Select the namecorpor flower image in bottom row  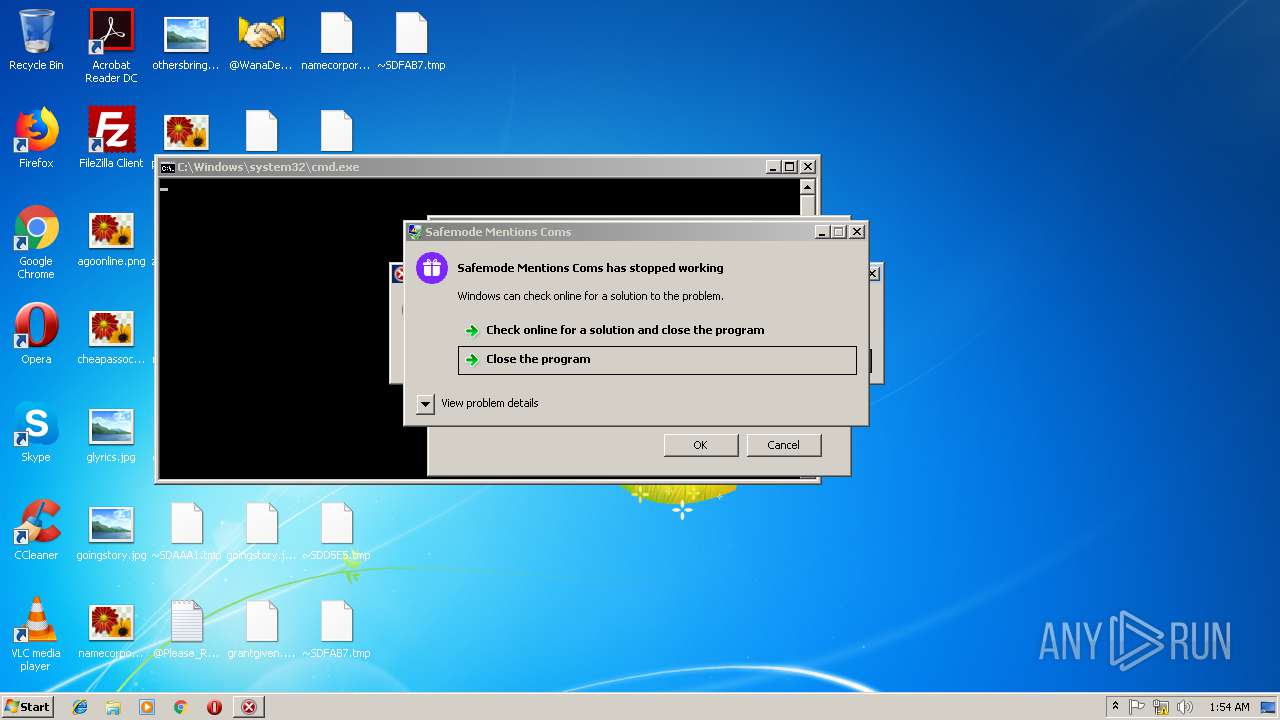[x=111, y=632]
